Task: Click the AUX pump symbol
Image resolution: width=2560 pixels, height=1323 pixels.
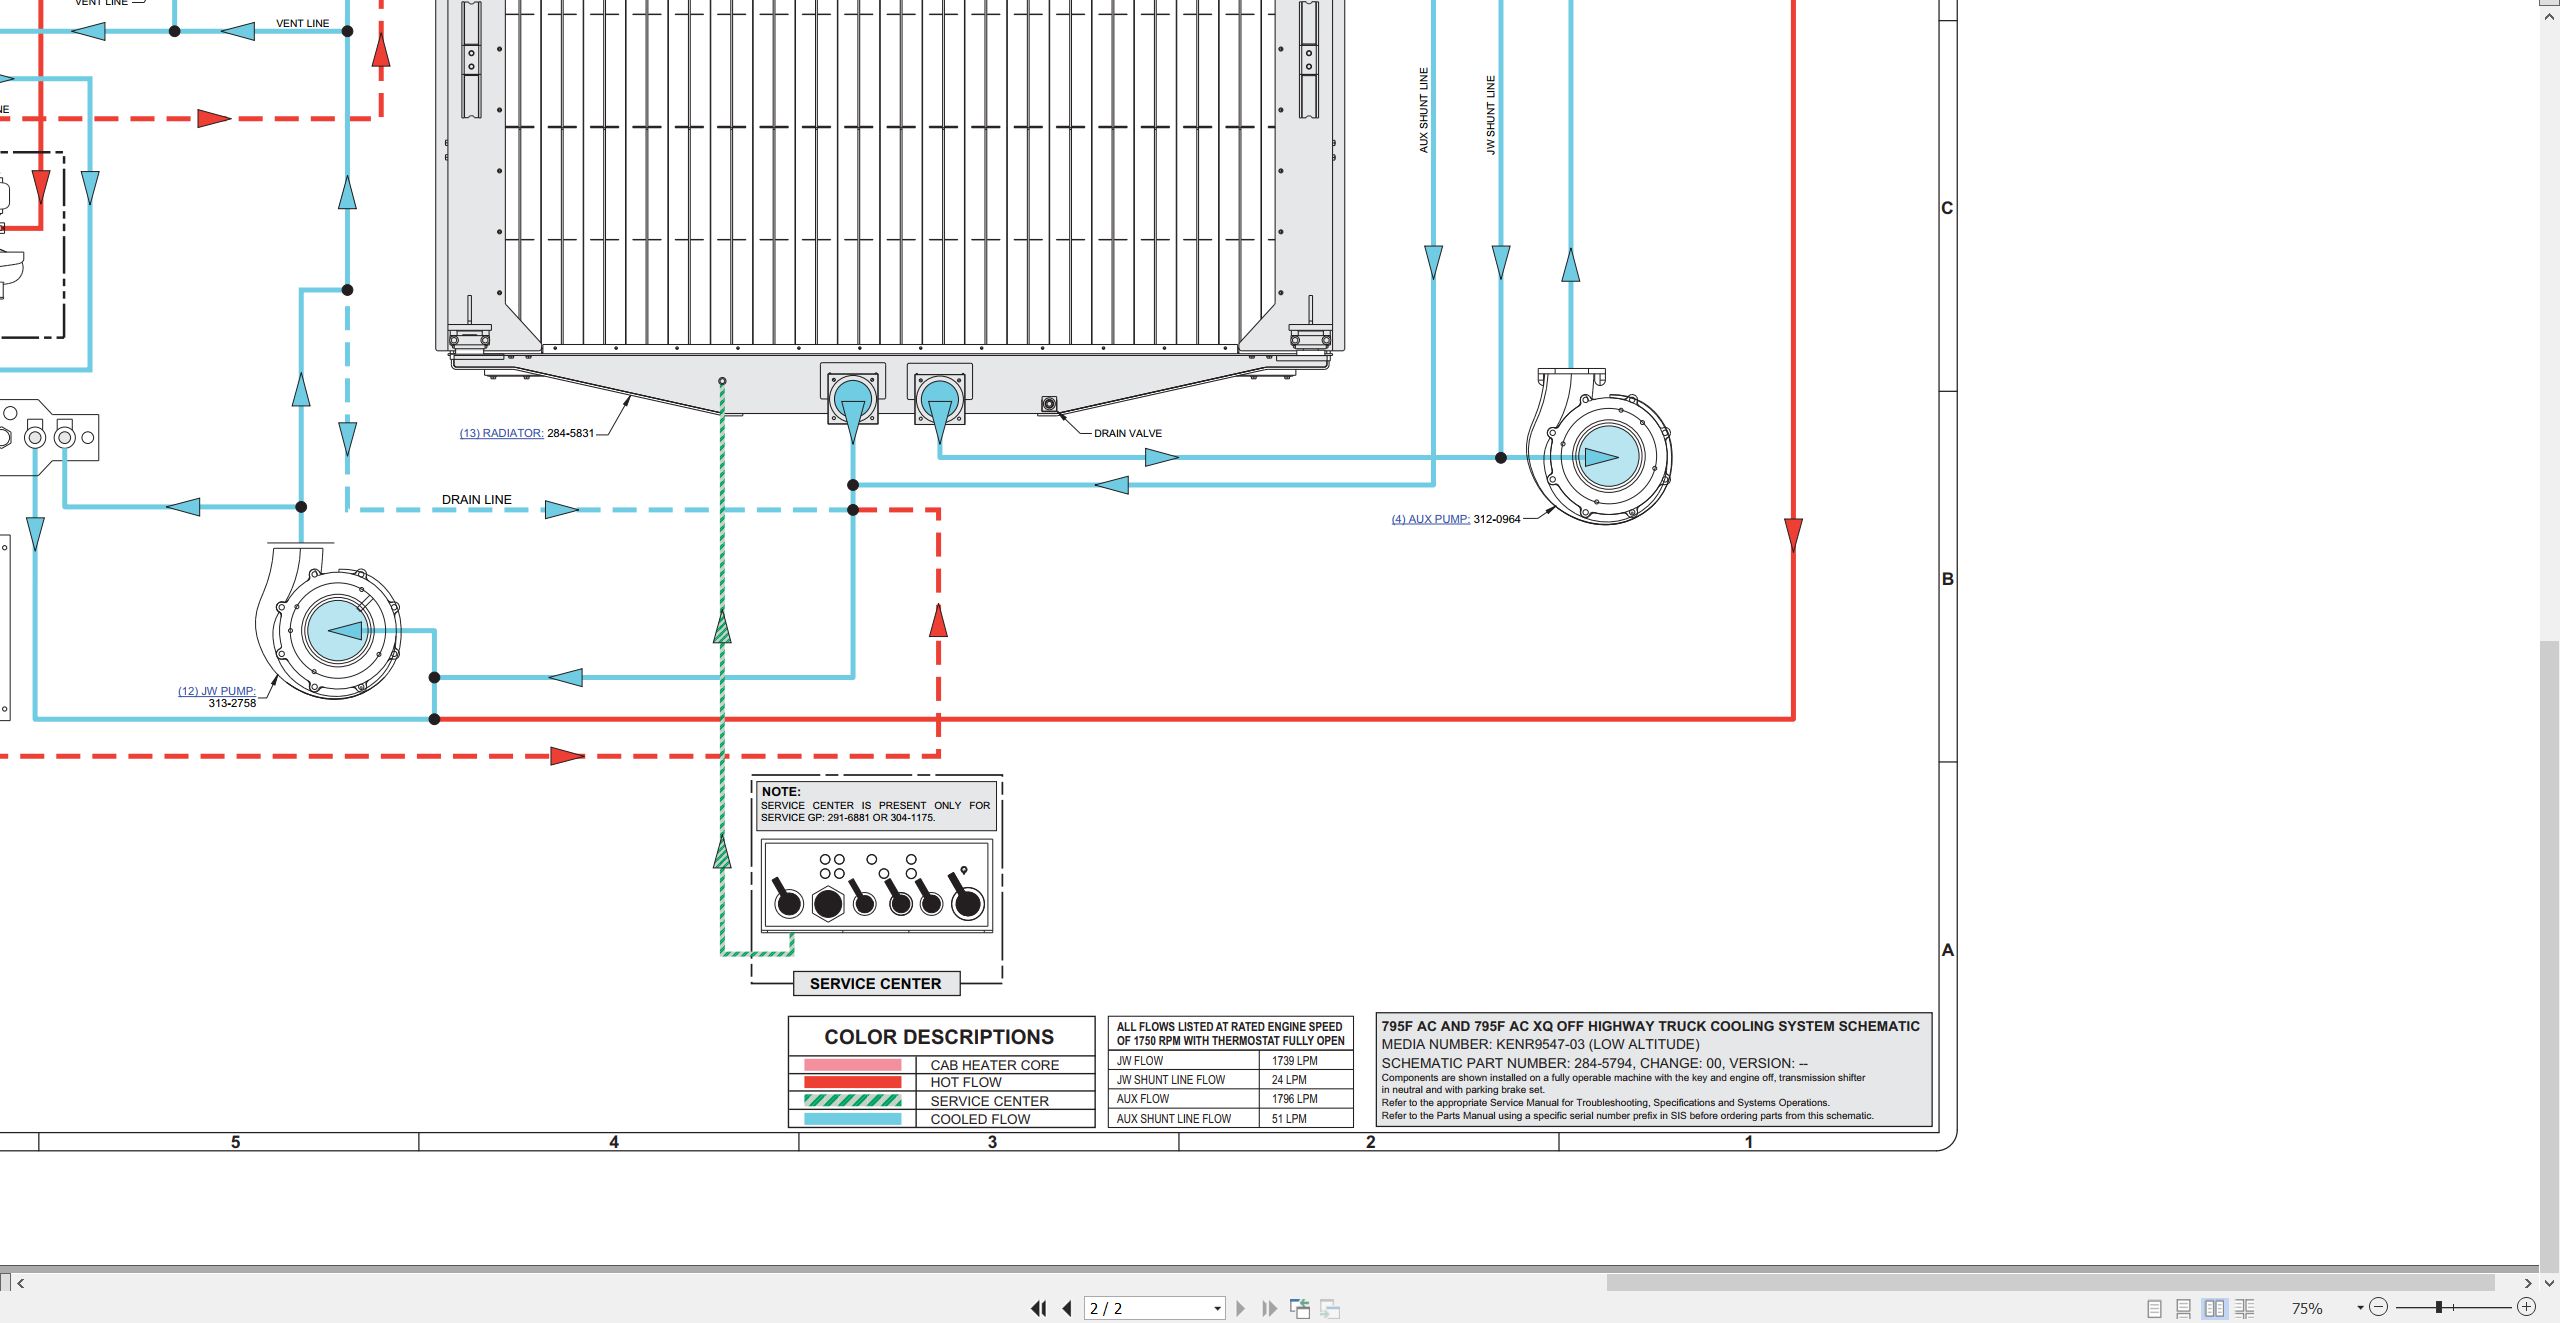Action: pos(1600,447)
